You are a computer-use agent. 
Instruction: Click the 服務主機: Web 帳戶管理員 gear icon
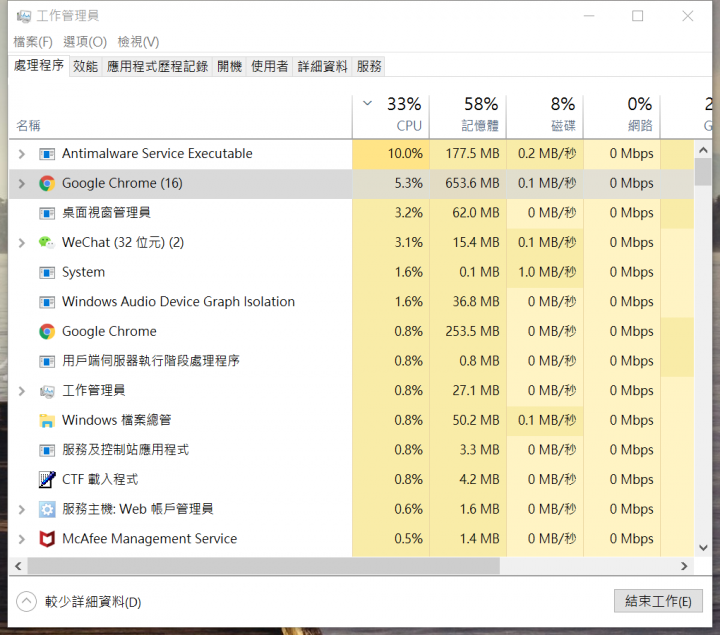[x=47, y=510]
